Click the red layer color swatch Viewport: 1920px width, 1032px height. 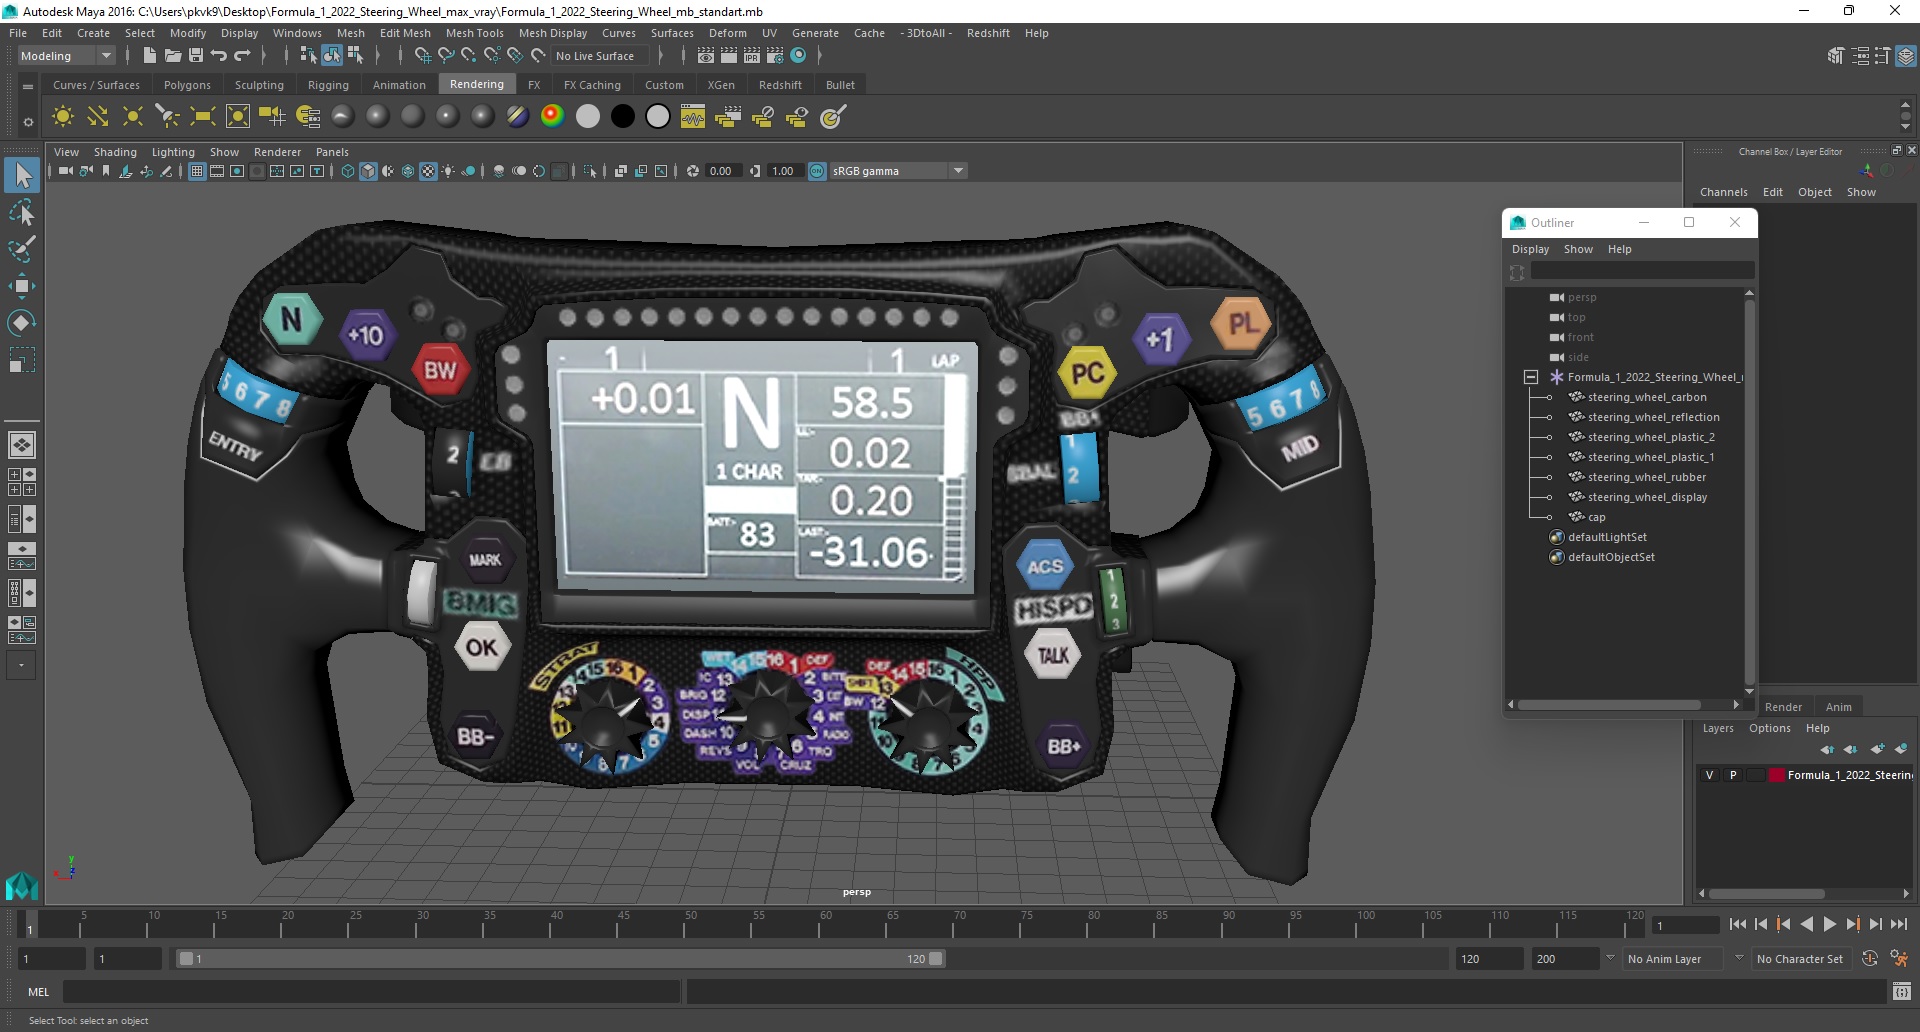[x=1777, y=775]
